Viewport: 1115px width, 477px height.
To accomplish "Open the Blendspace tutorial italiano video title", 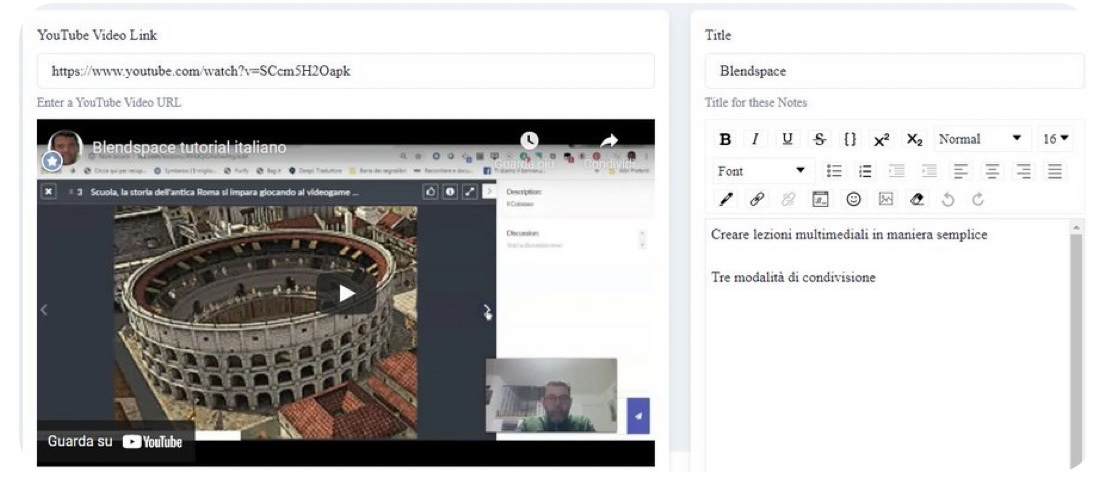I will (190, 148).
